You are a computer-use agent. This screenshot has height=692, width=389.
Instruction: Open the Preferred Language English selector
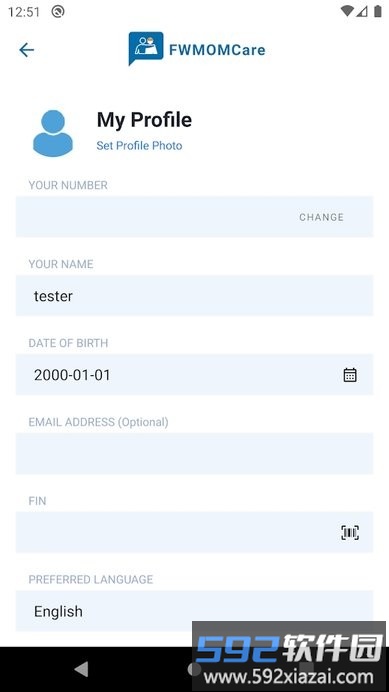pos(194,611)
